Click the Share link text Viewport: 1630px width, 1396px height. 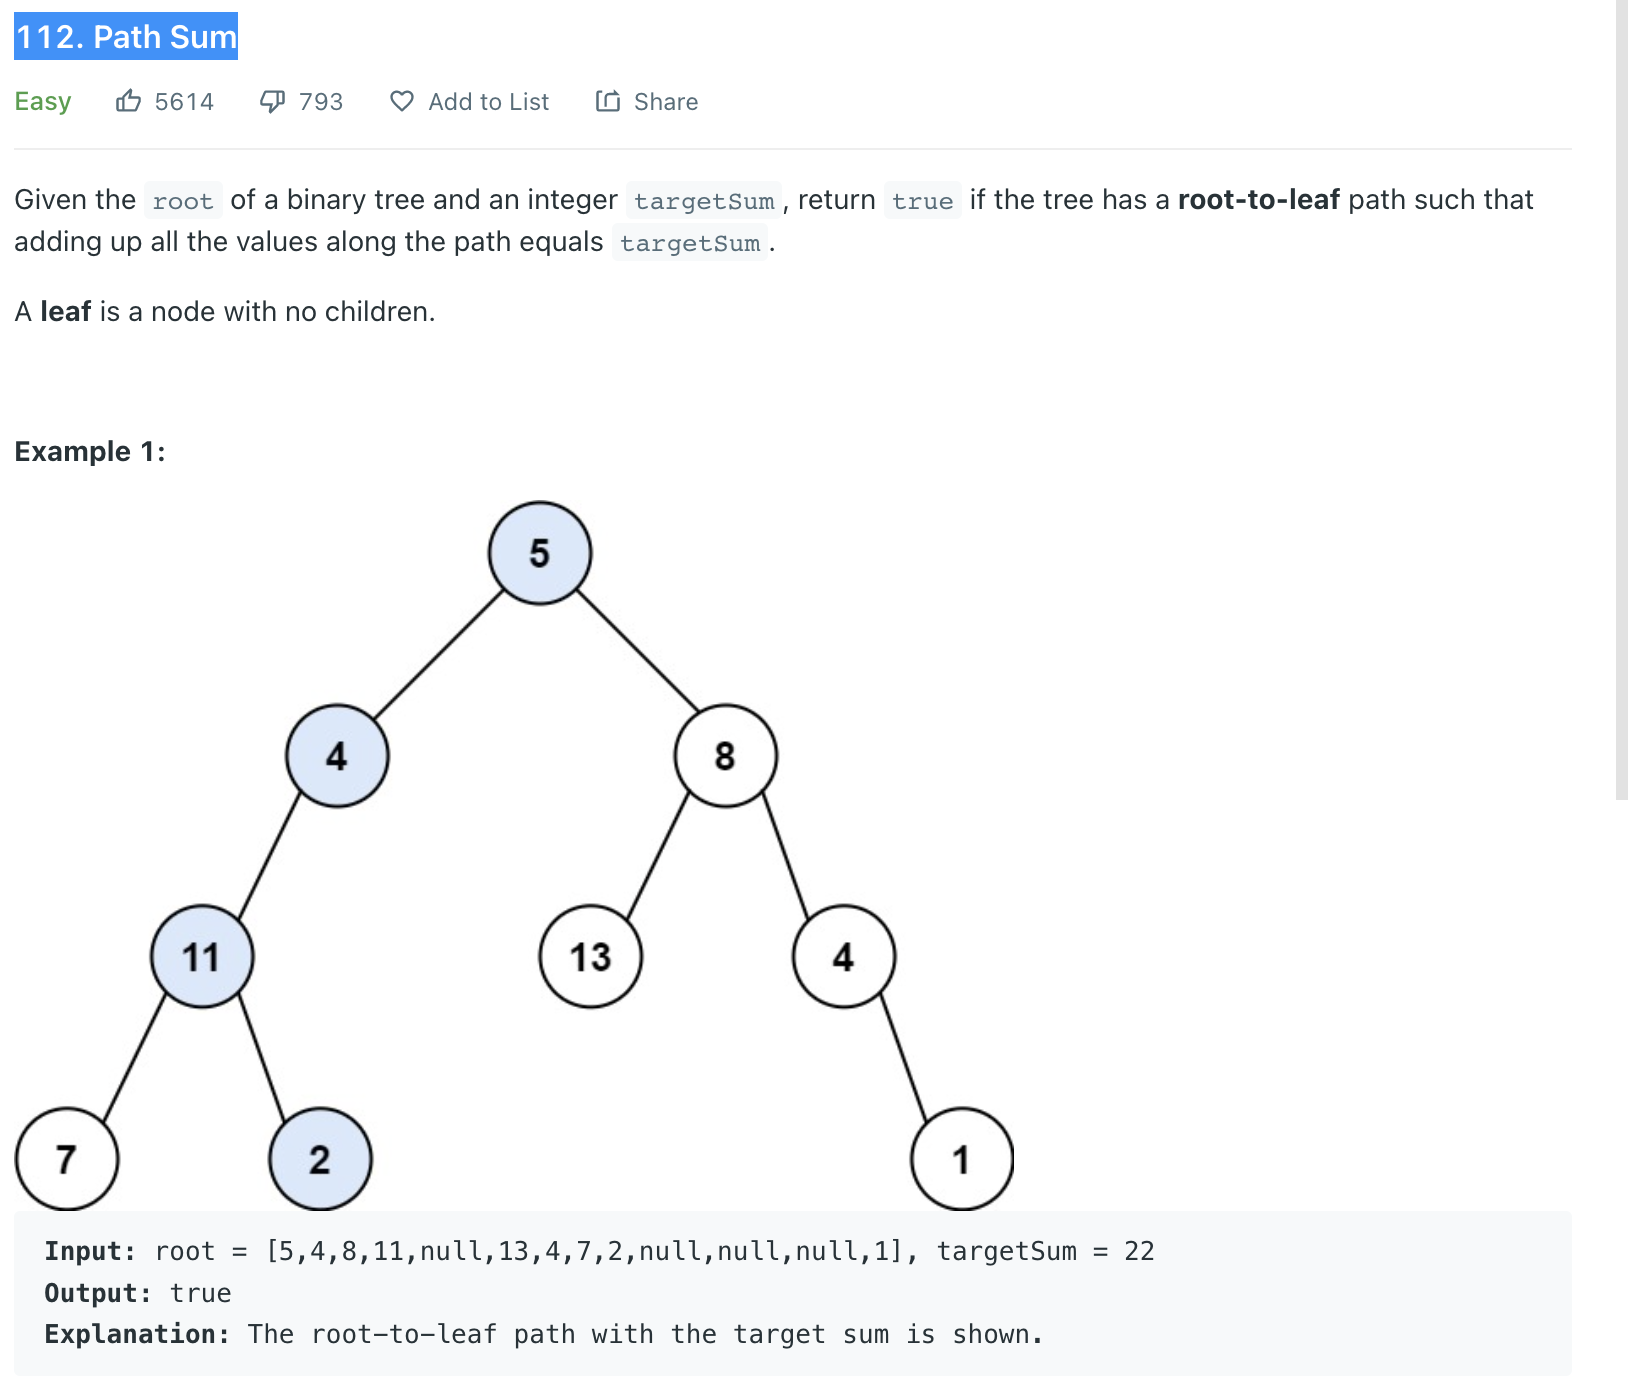click(667, 101)
